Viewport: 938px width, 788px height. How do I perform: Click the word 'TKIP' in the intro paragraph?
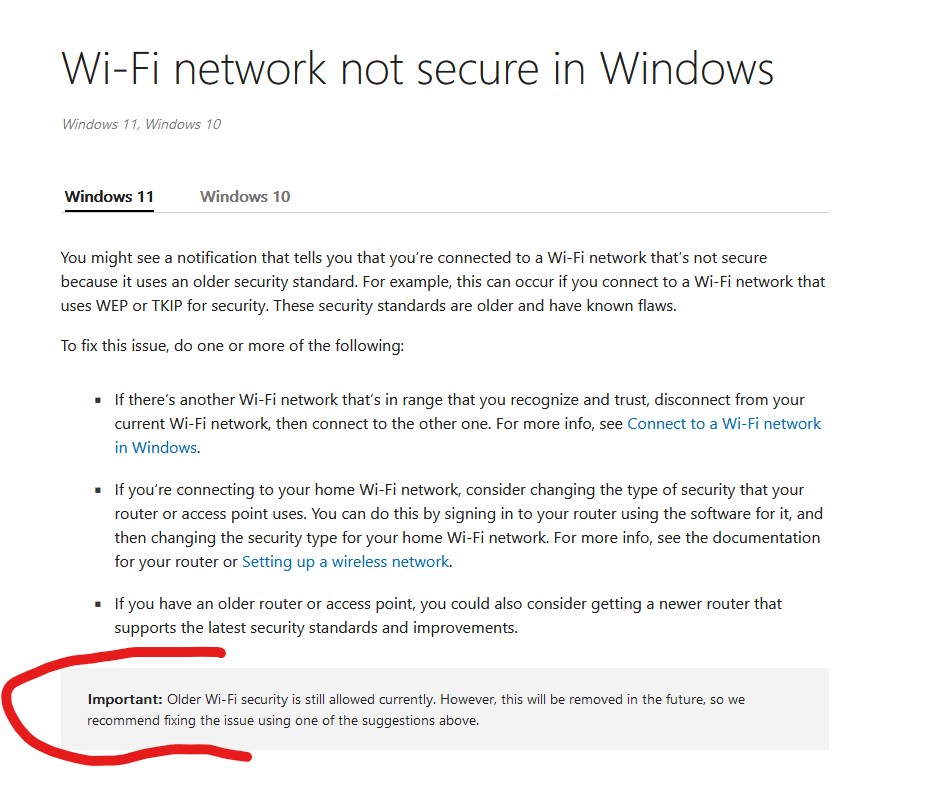coord(166,306)
